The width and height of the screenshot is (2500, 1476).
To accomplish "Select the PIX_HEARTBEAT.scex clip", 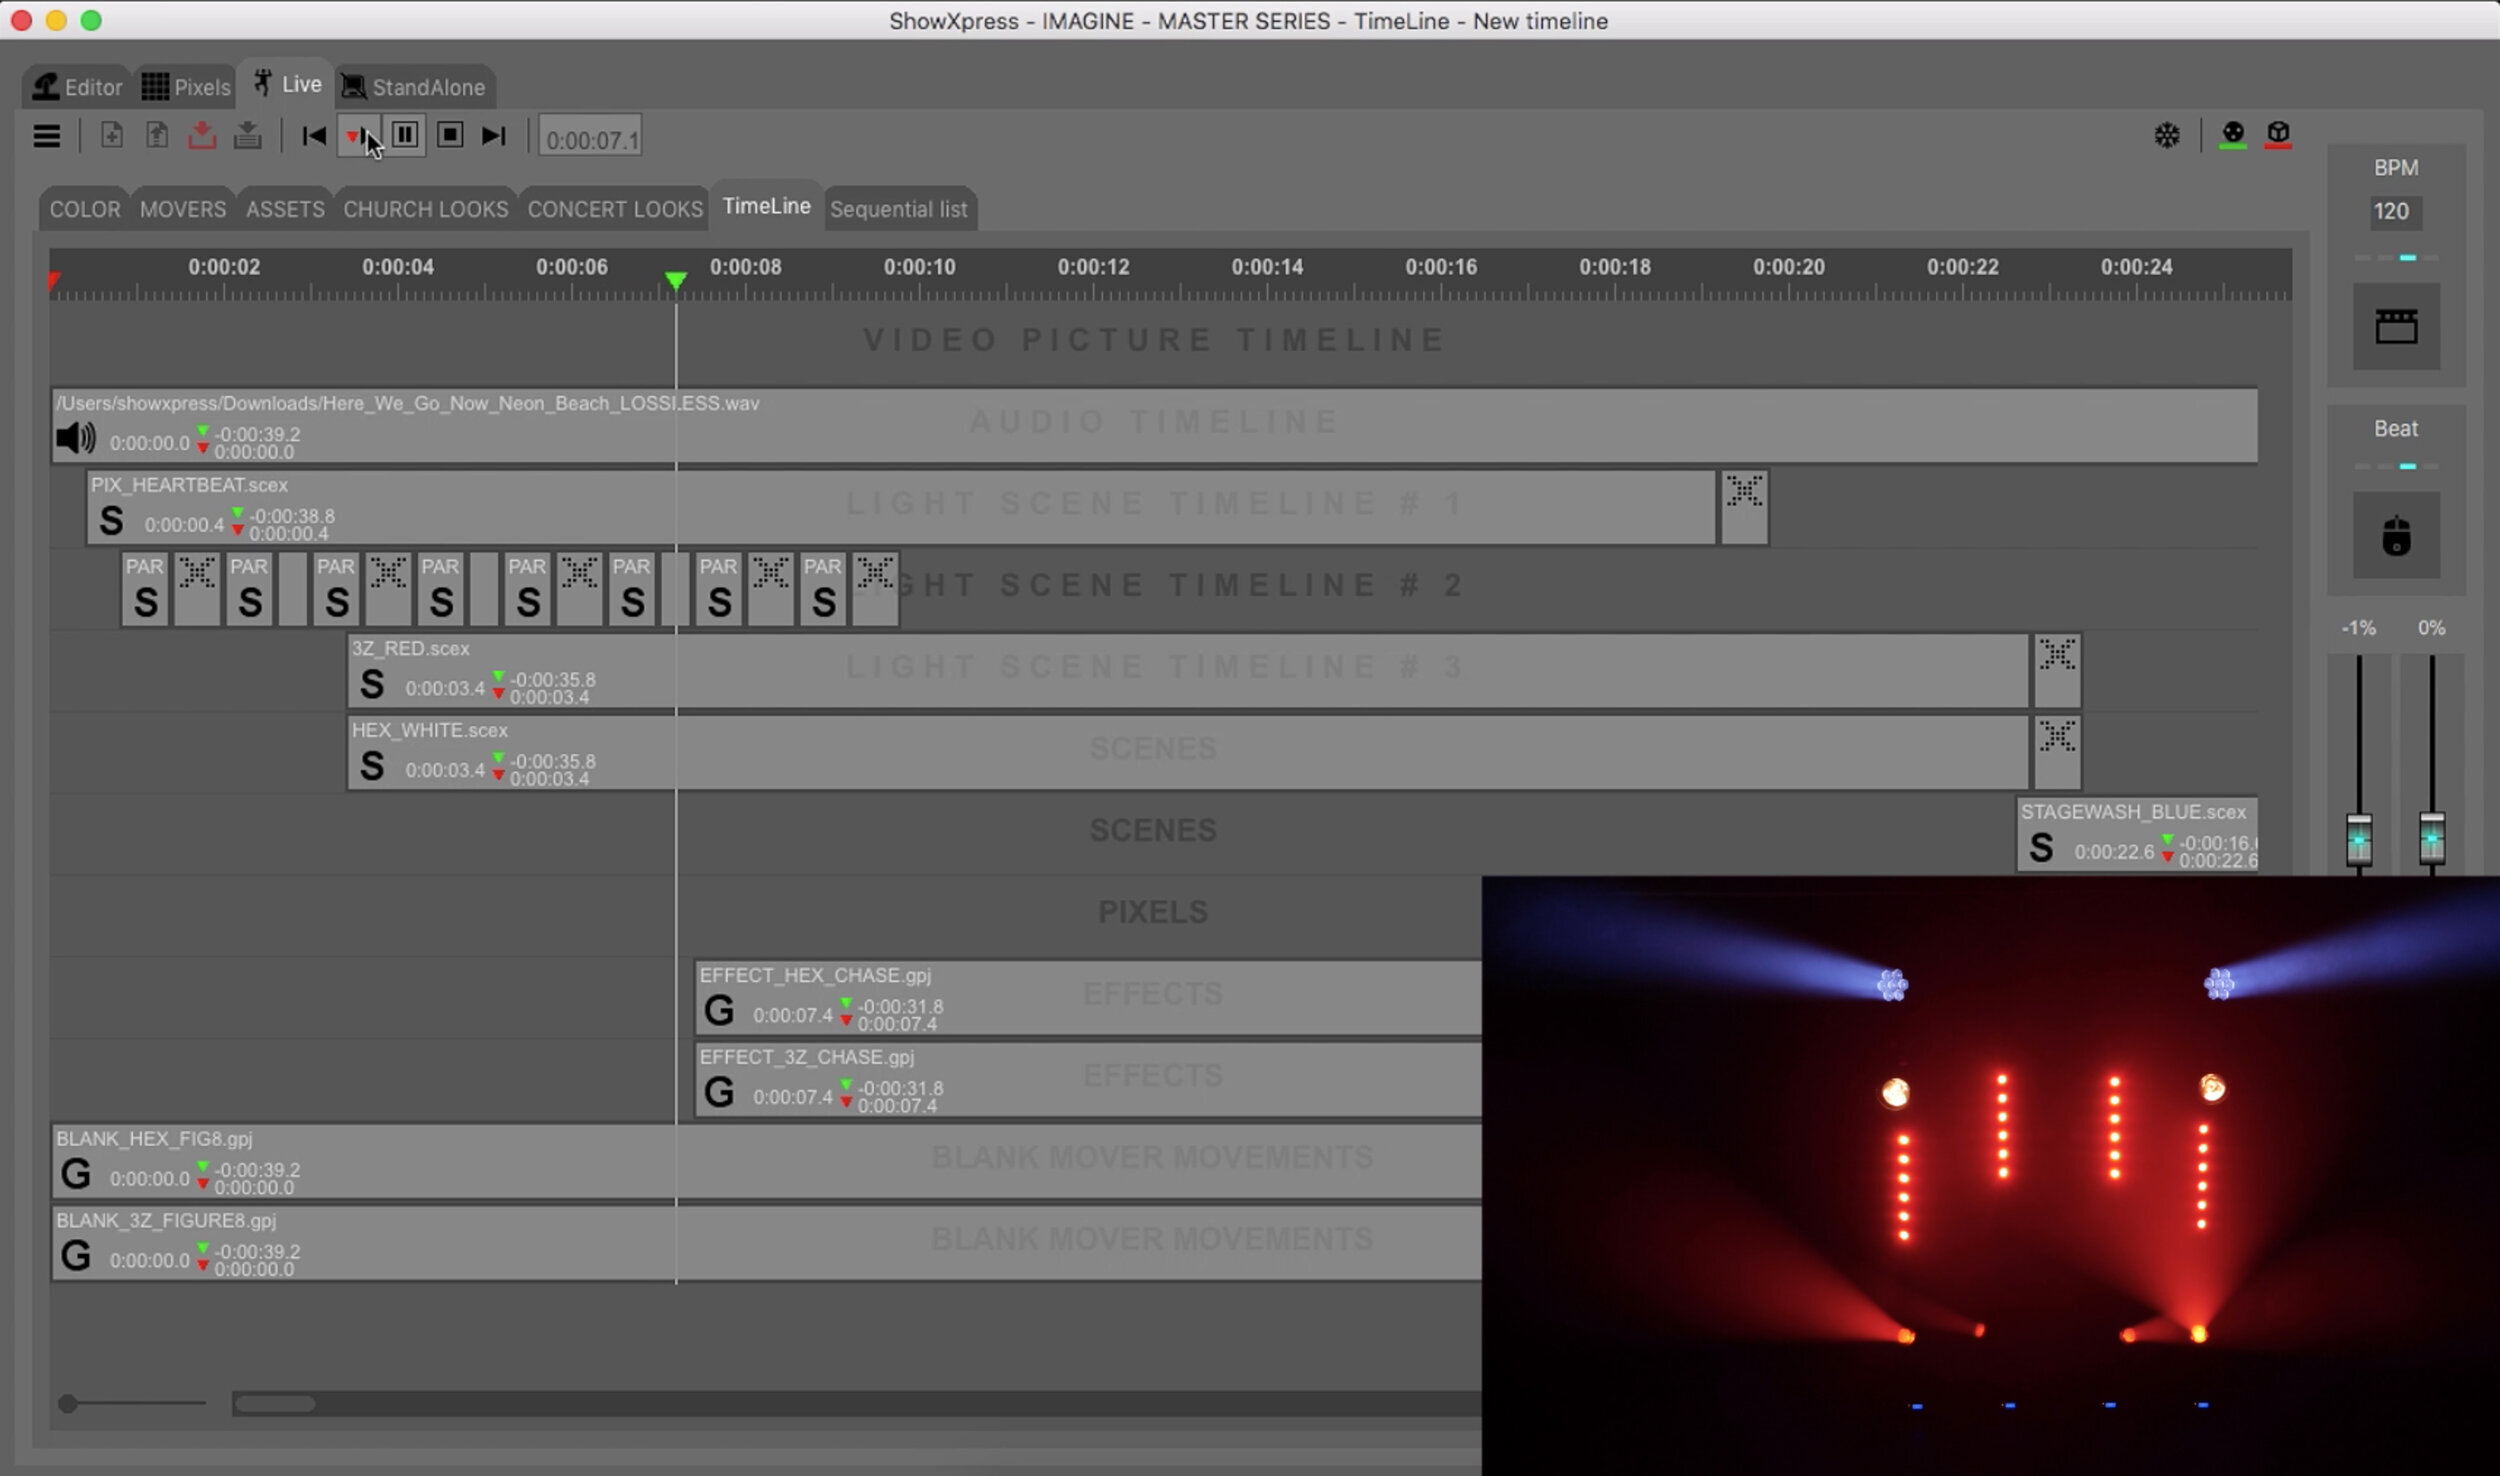I will (x=901, y=508).
